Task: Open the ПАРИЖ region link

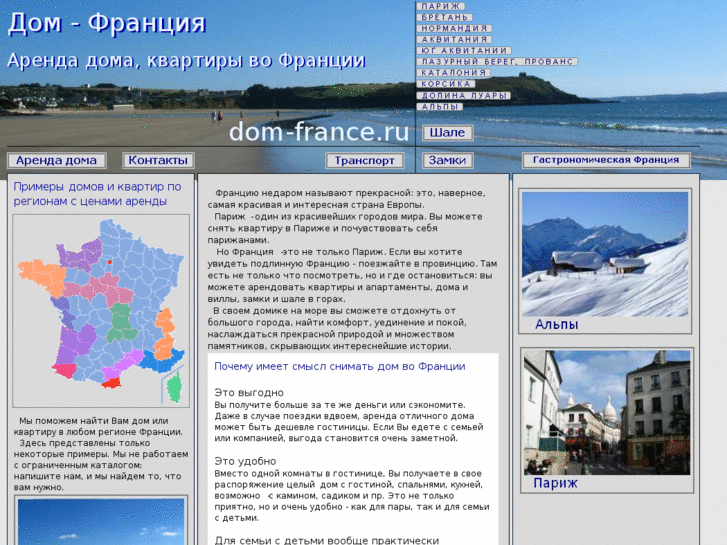Action: (x=440, y=6)
